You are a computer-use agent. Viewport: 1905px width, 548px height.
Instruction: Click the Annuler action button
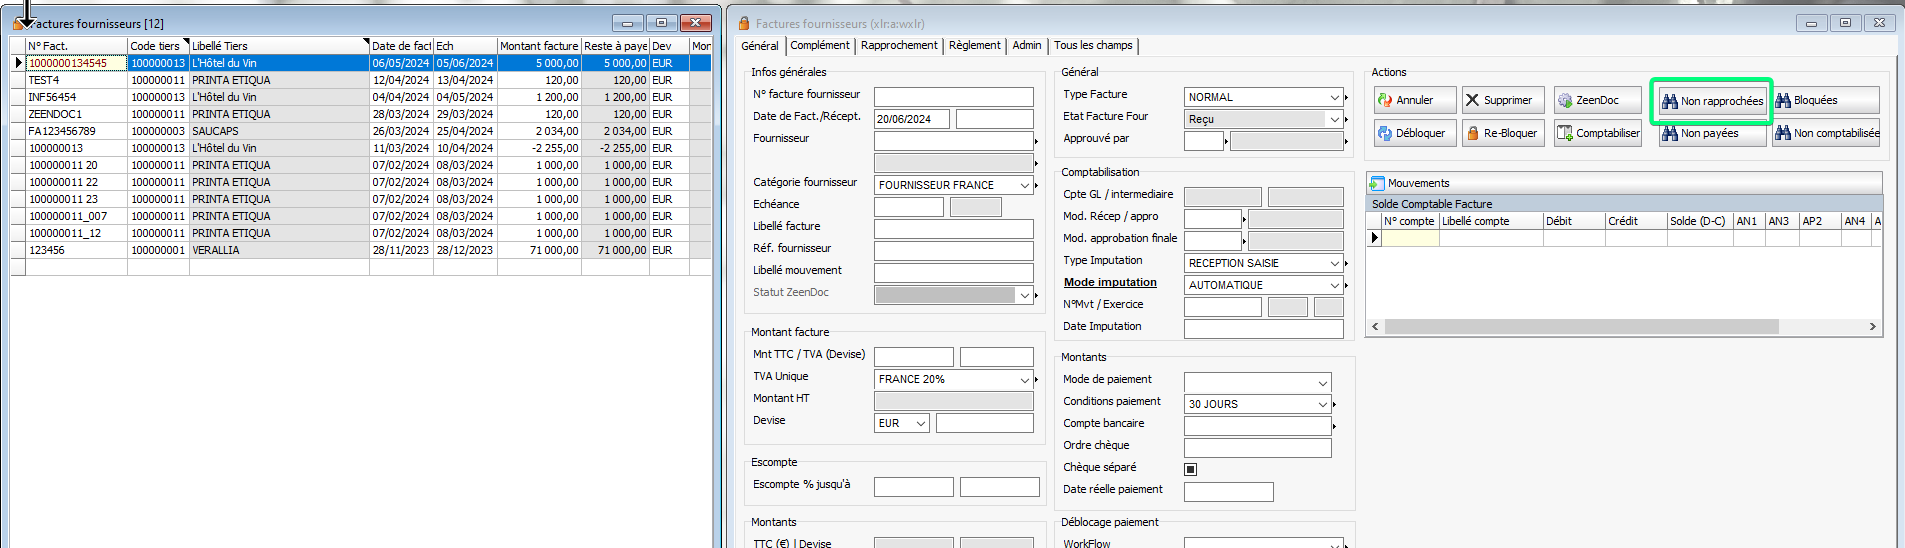(1414, 100)
